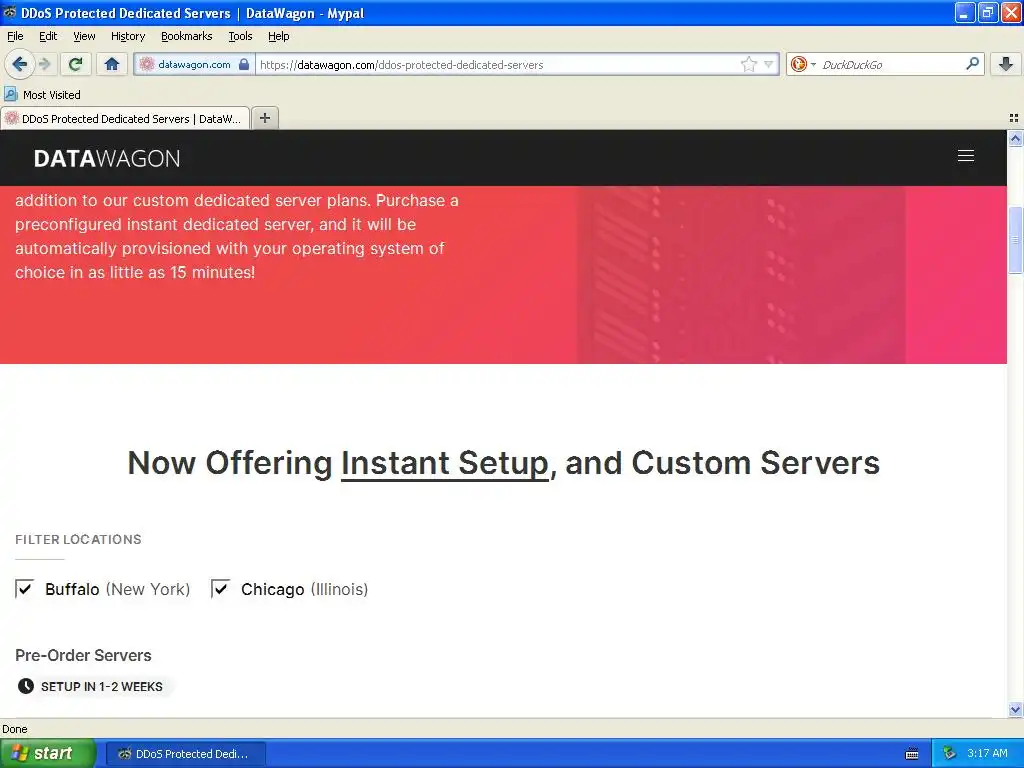Open the Most Visited bookmarks folder

(42, 95)
